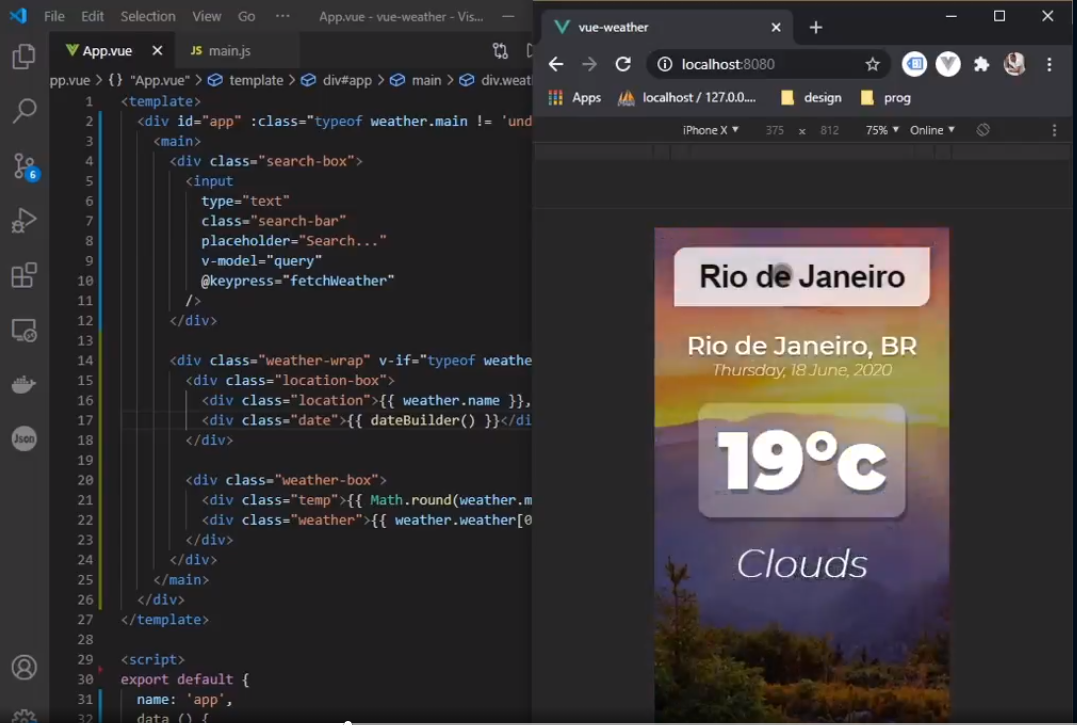The image size is (1077, 725).
Task: Open the localhost / 127.0.0... bookmark
Action: (686, 97)
